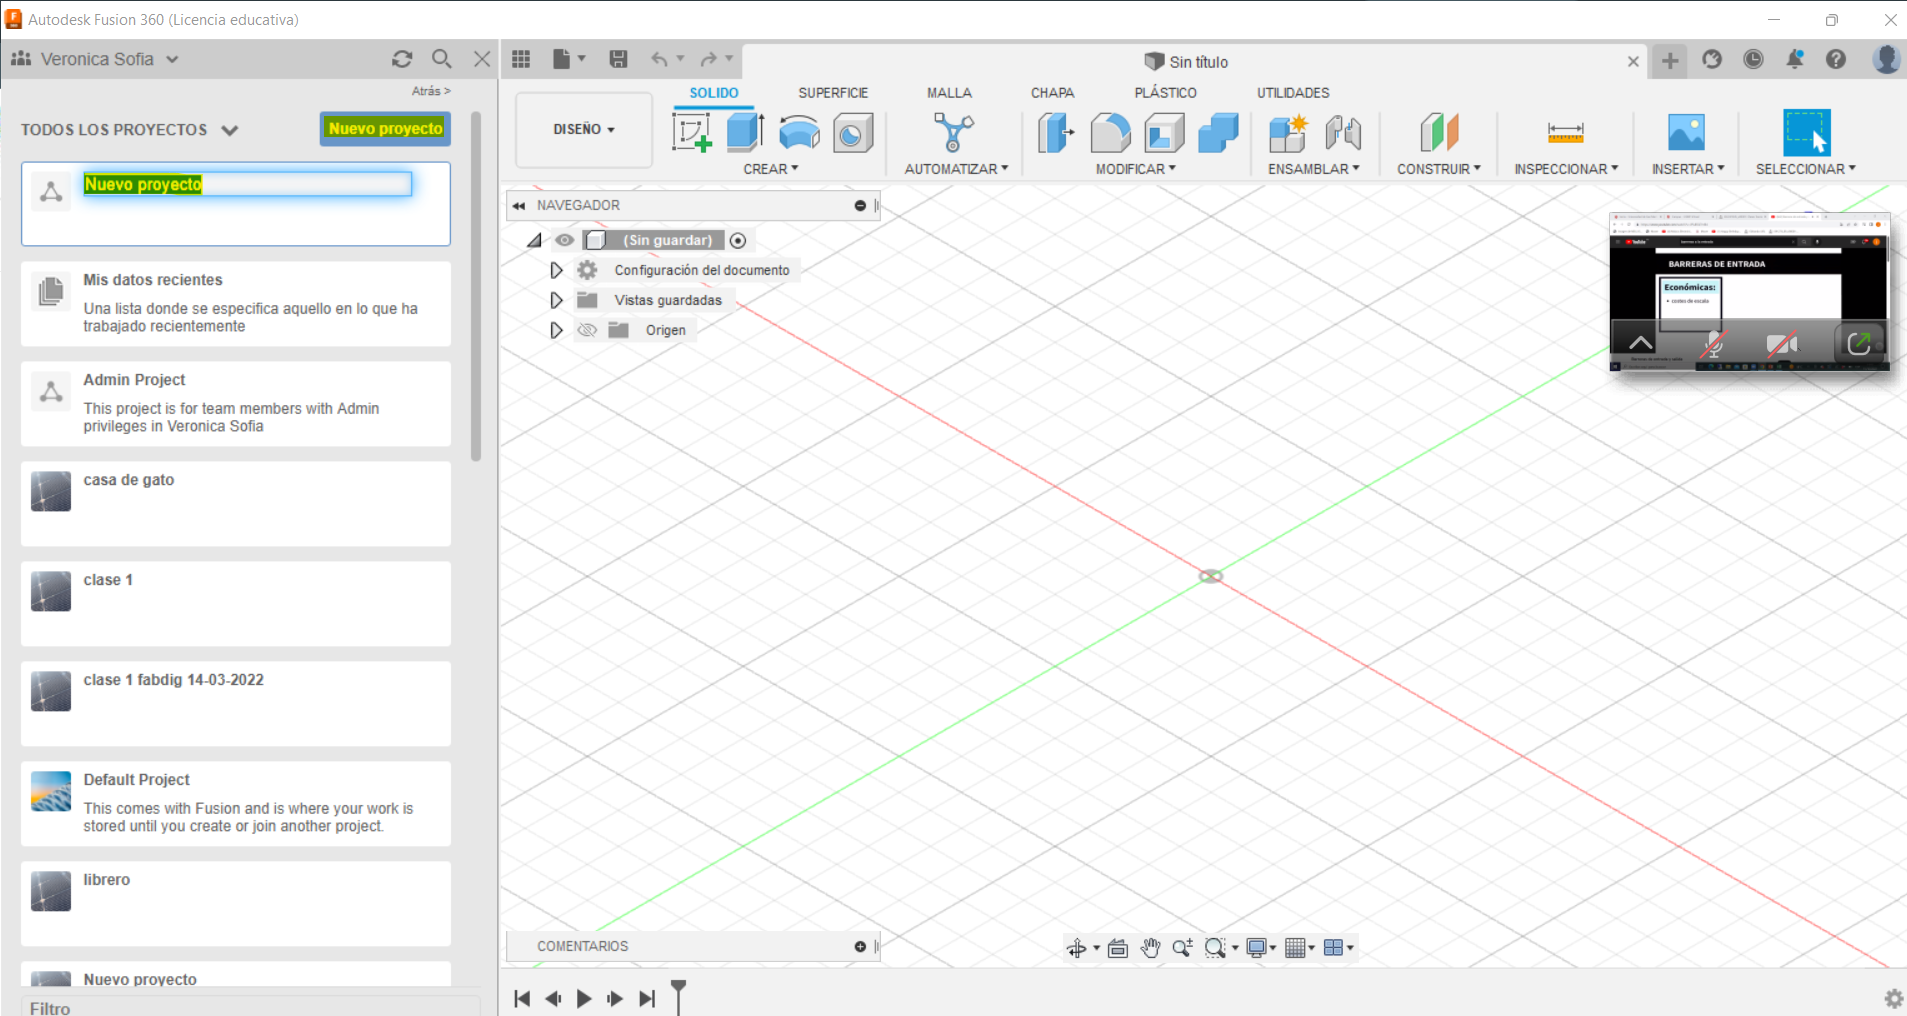Click the Atrás link
The height and width of the screenshot is (1016, 1907).
point(431,91)
